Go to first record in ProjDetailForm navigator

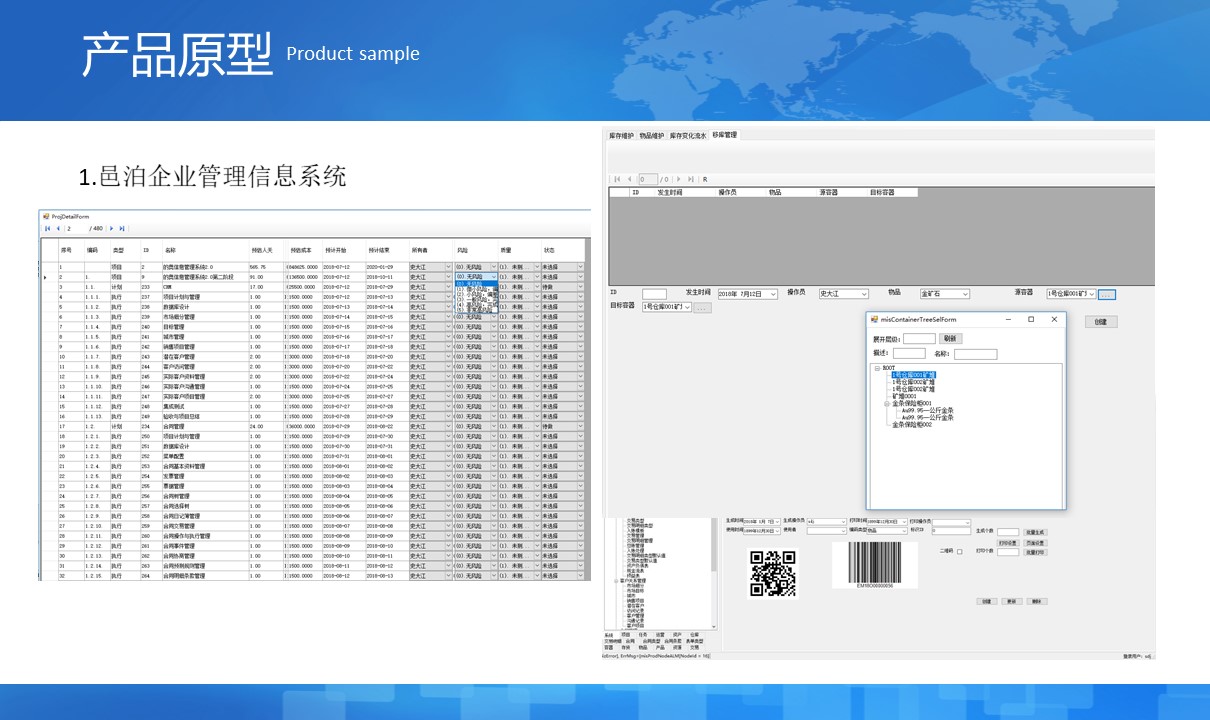pos(47,228)
